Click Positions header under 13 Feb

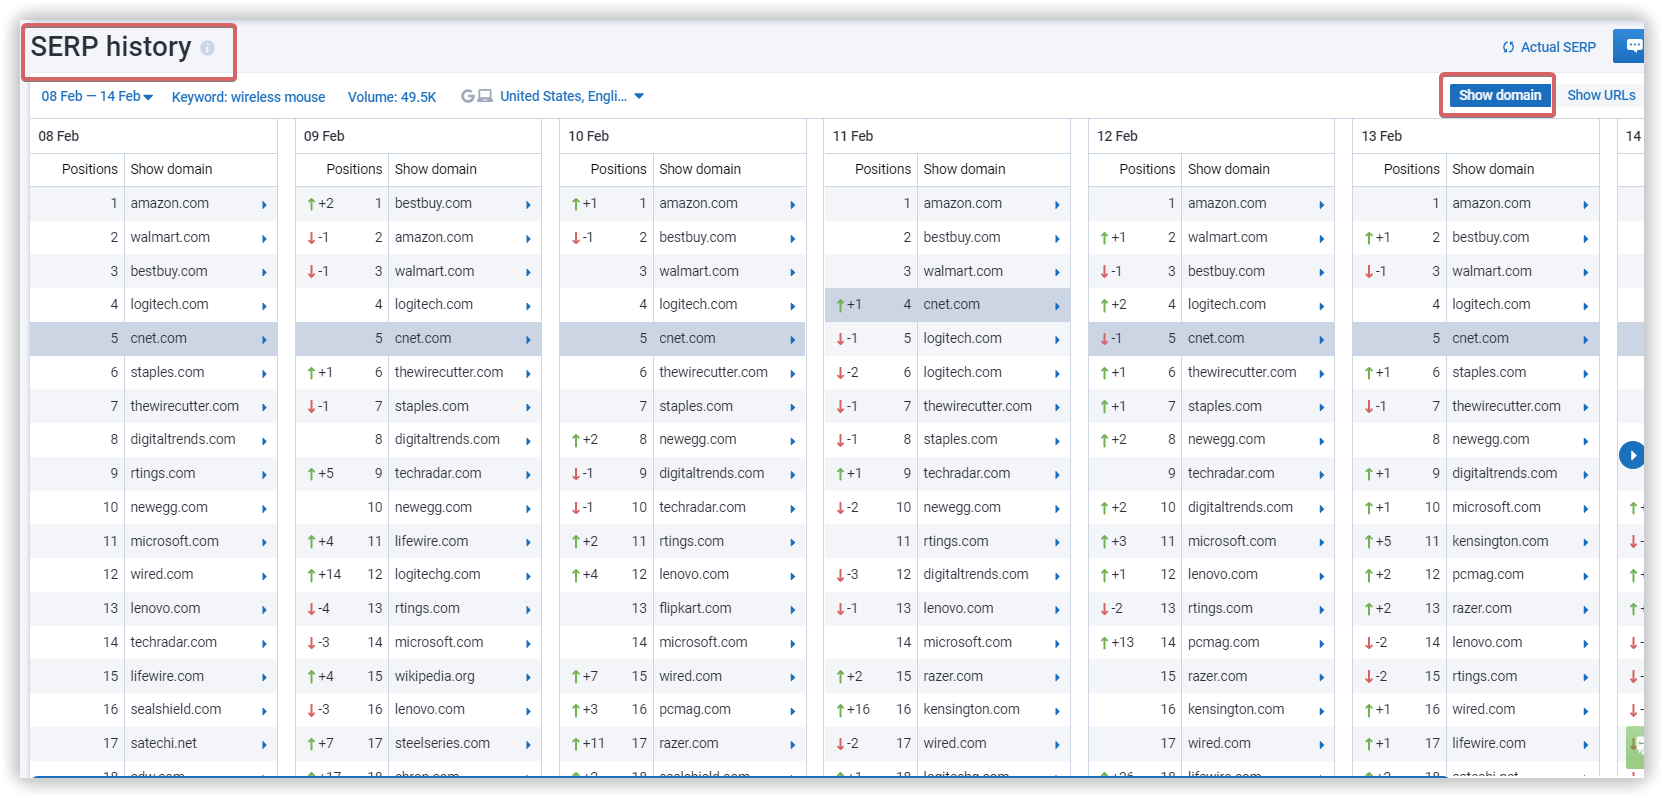point(1411,169)
